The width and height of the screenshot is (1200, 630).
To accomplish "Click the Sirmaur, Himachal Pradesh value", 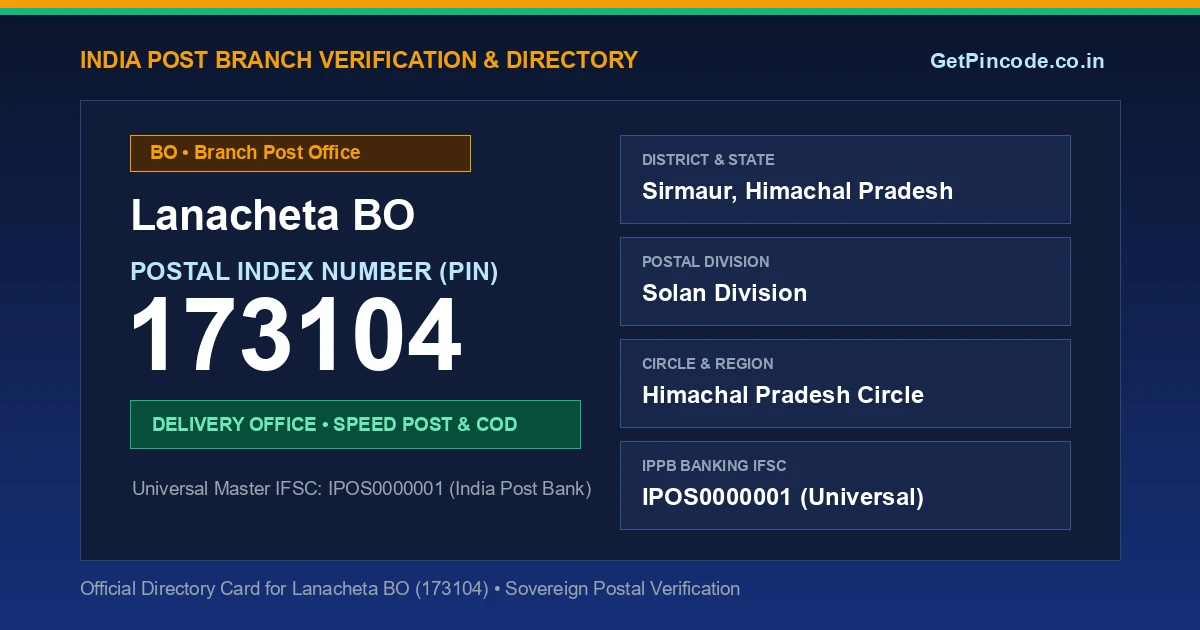I will pos(797,191).
